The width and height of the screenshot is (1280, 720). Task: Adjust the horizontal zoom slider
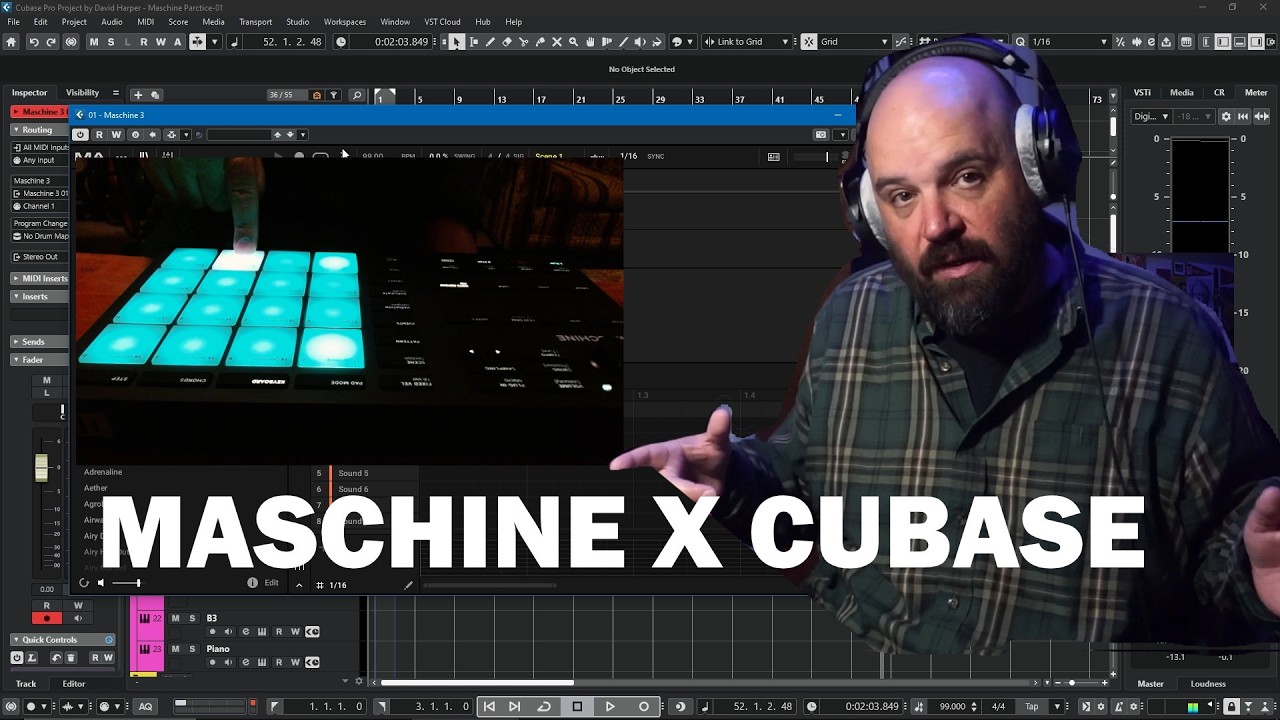tap(1073, 683)
